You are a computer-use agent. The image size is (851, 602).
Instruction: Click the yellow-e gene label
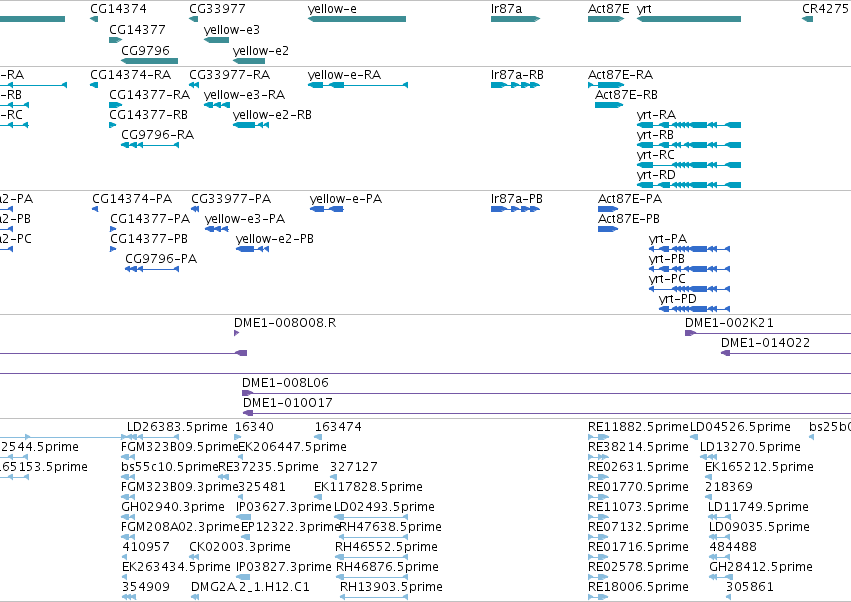(x=332, y=9)
